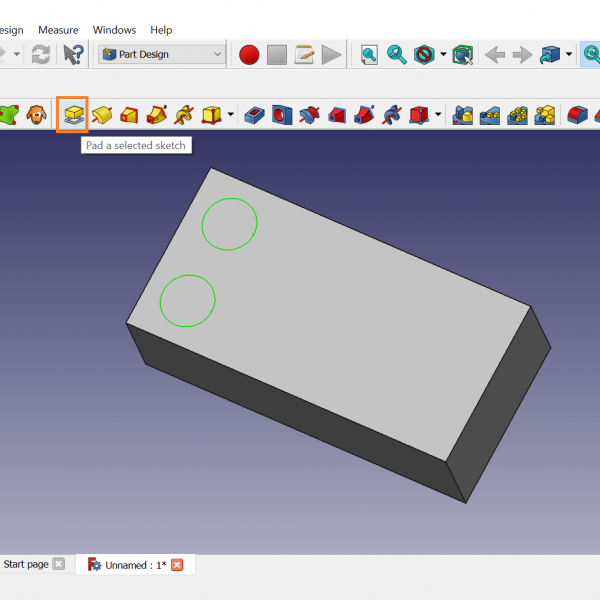Click the Additive Loft tool
The image size is (600, 600).
click(129, 115)
